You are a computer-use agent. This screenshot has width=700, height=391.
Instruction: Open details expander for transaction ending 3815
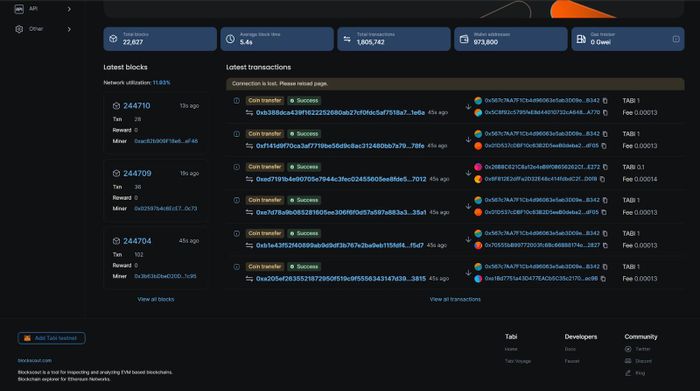237,267
